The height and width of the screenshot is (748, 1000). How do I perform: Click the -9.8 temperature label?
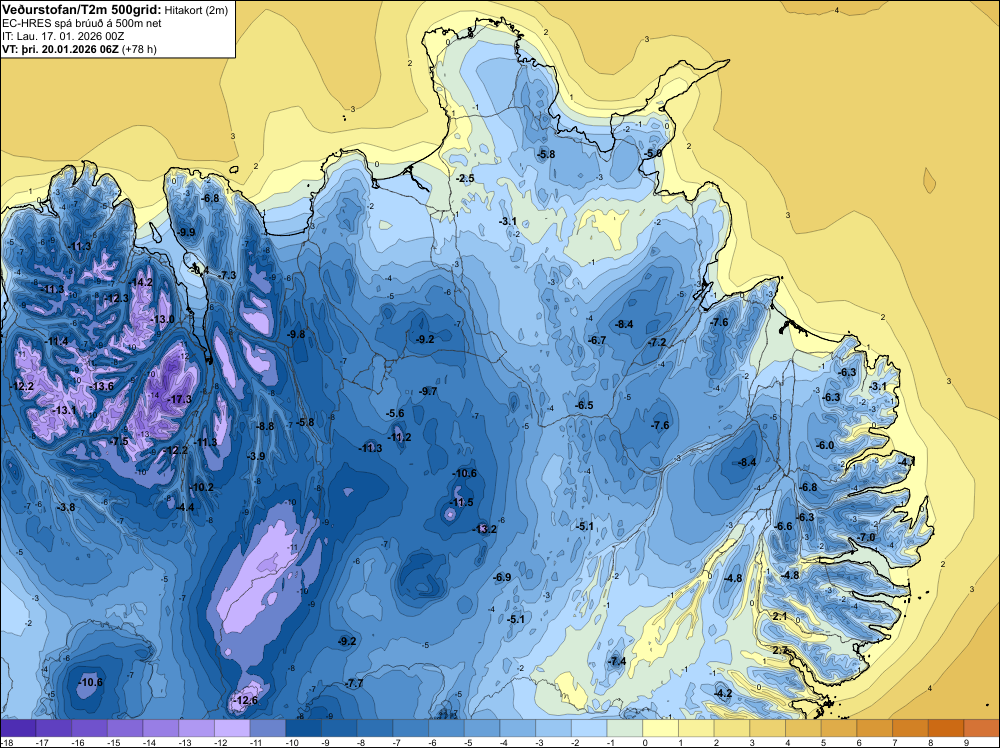point(295,334)
